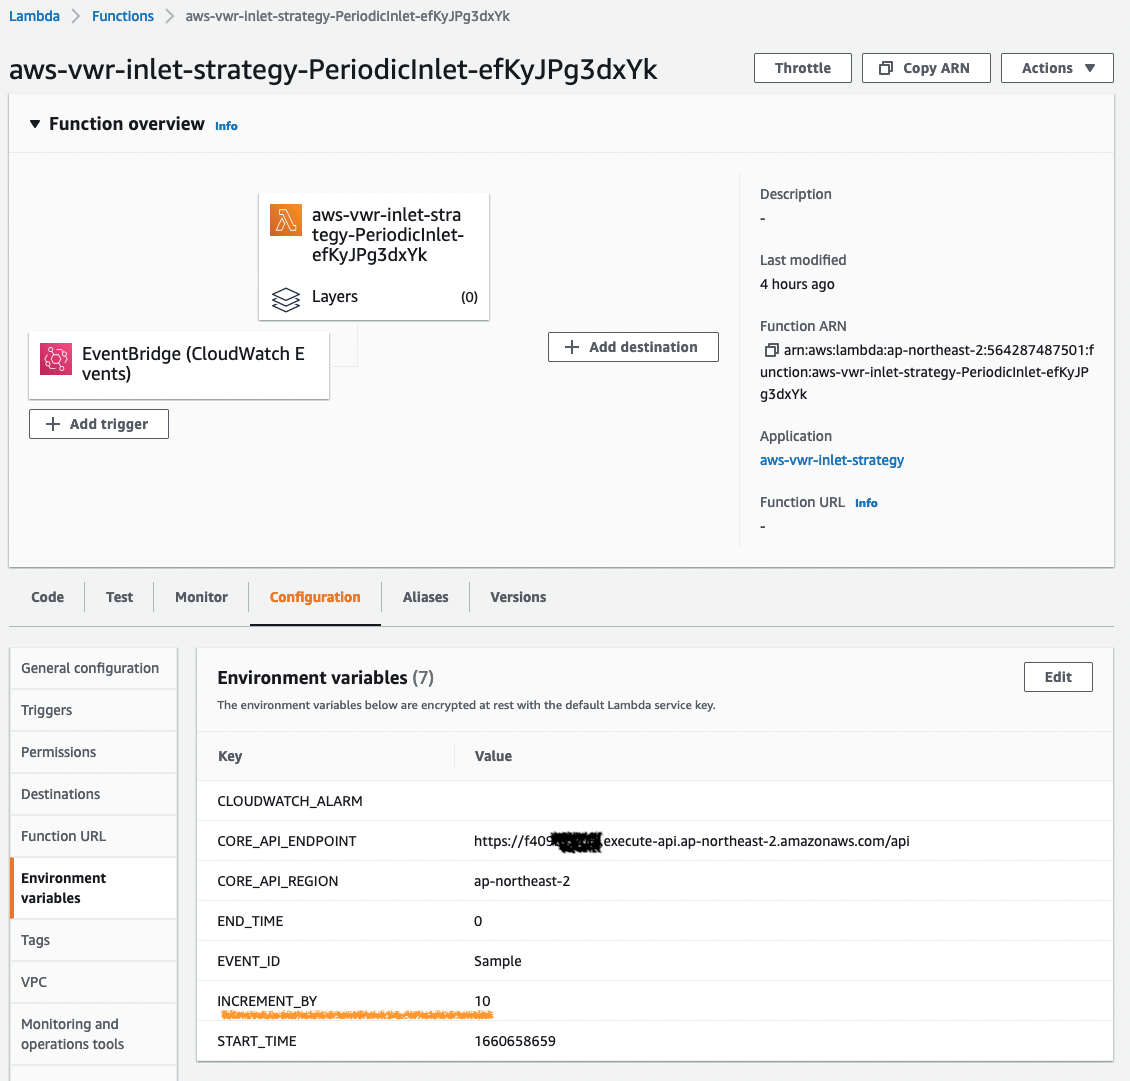Click the CORE_API_ENDPOINT key
This screenshot has width=1130, height=1081.
(287, 841)
